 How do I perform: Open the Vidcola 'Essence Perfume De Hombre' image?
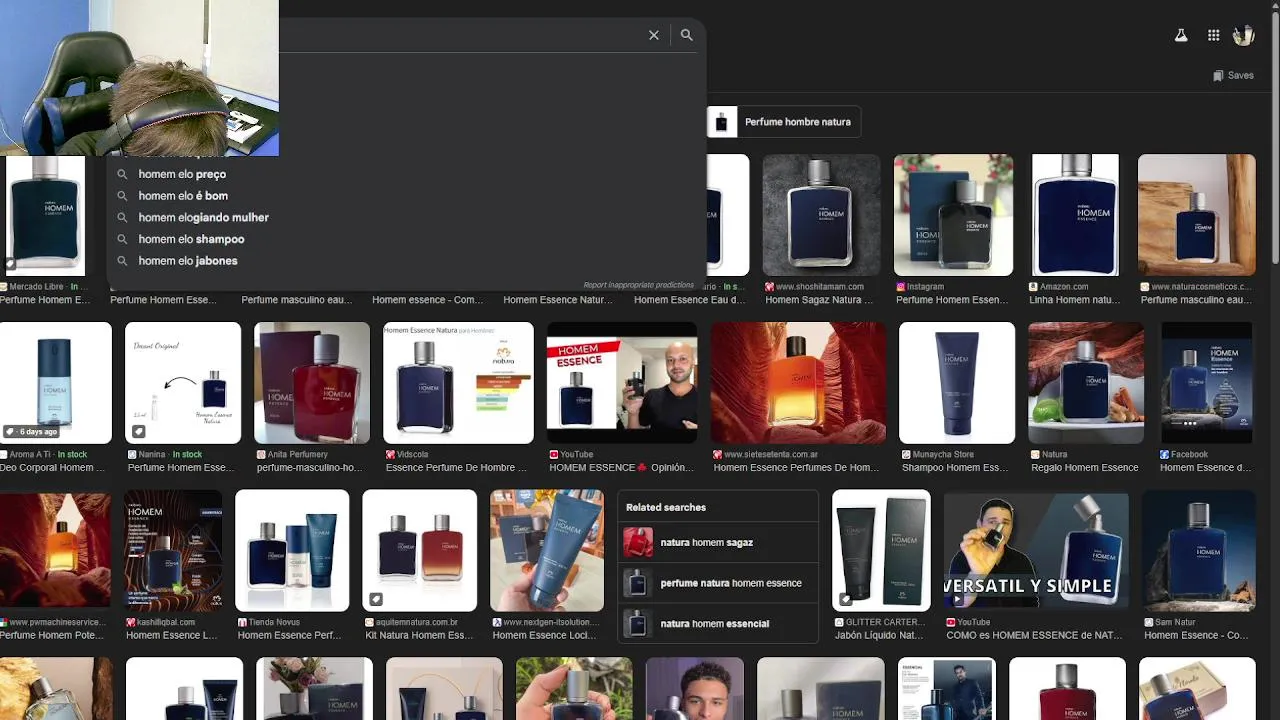tap(458, 383)
